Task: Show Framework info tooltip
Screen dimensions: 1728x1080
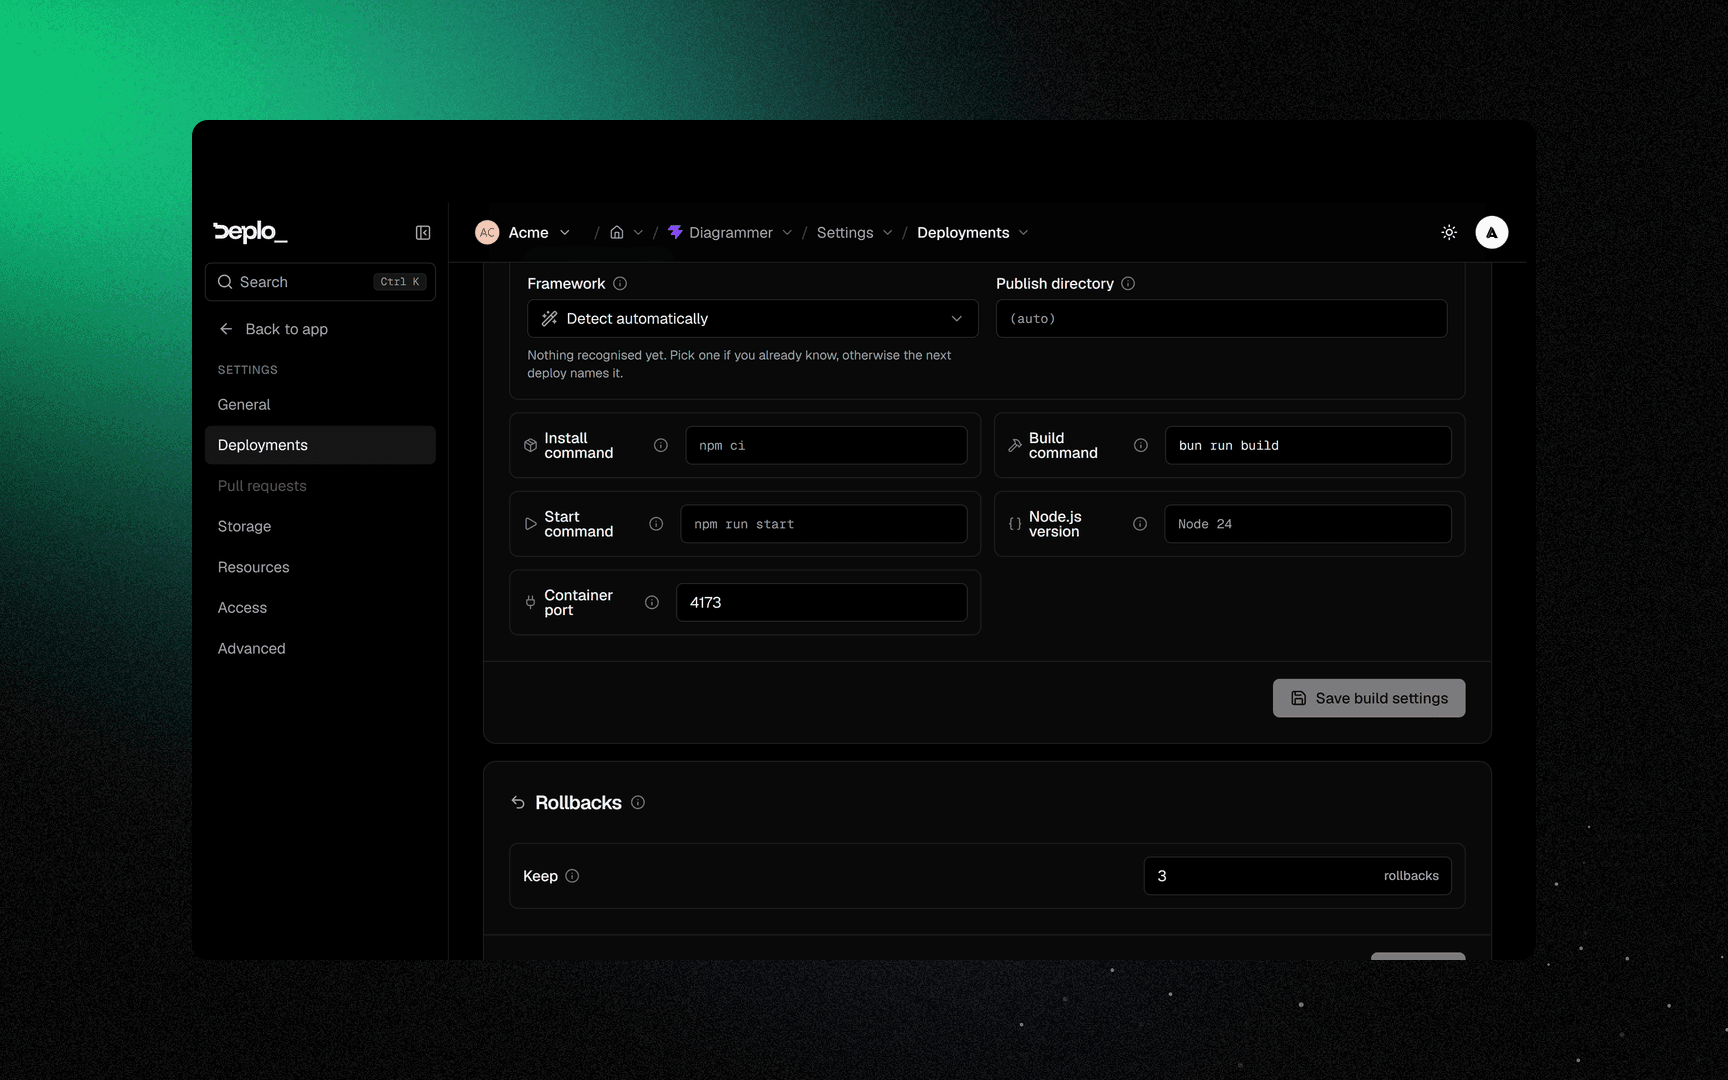Action: [x=620, y=283]
